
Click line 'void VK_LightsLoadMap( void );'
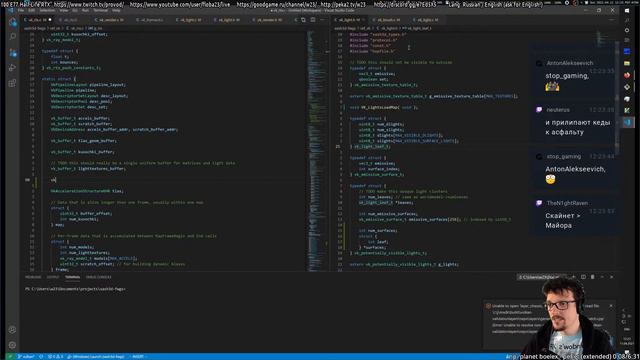[384, 107]
